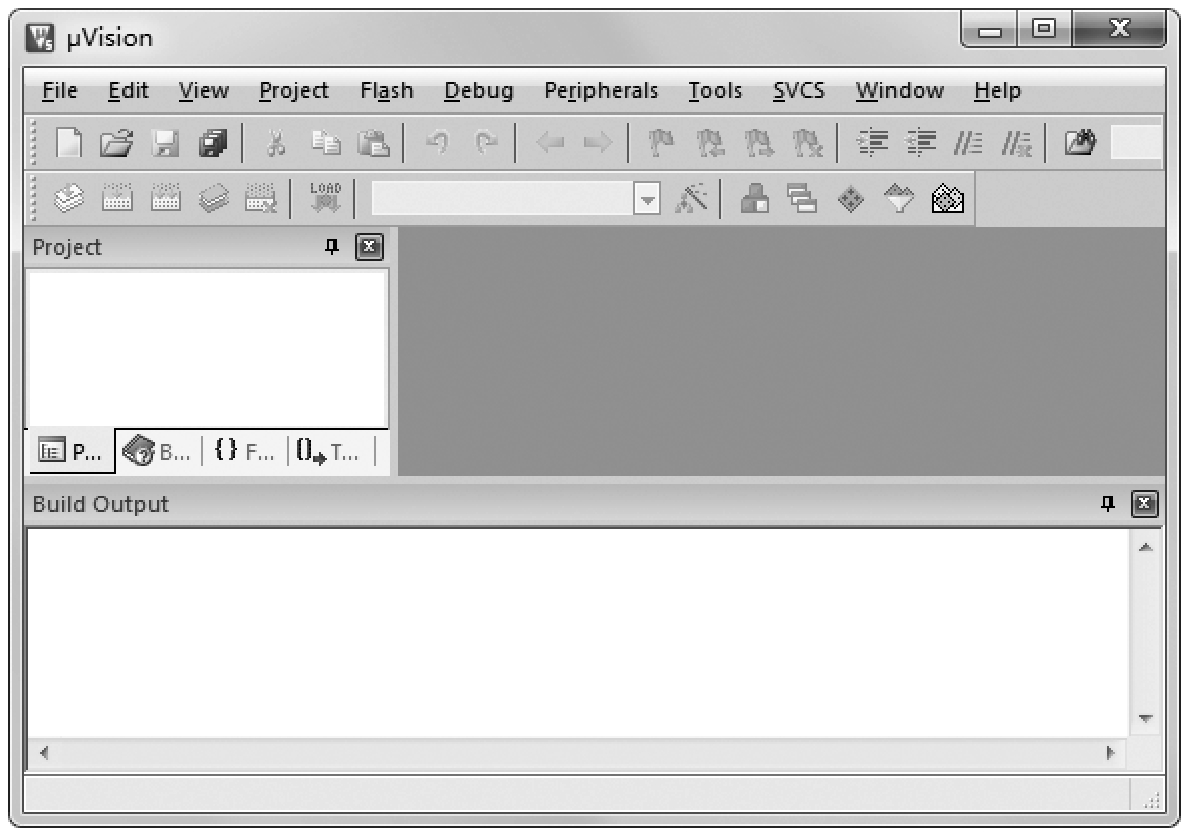Open the Project menu

click(x=294, y=91)
